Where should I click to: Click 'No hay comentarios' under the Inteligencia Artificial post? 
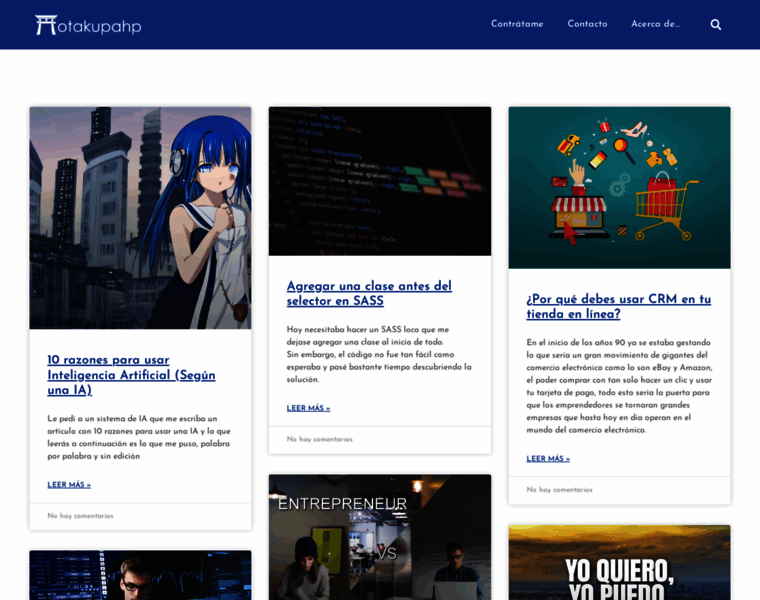(80, 516)
